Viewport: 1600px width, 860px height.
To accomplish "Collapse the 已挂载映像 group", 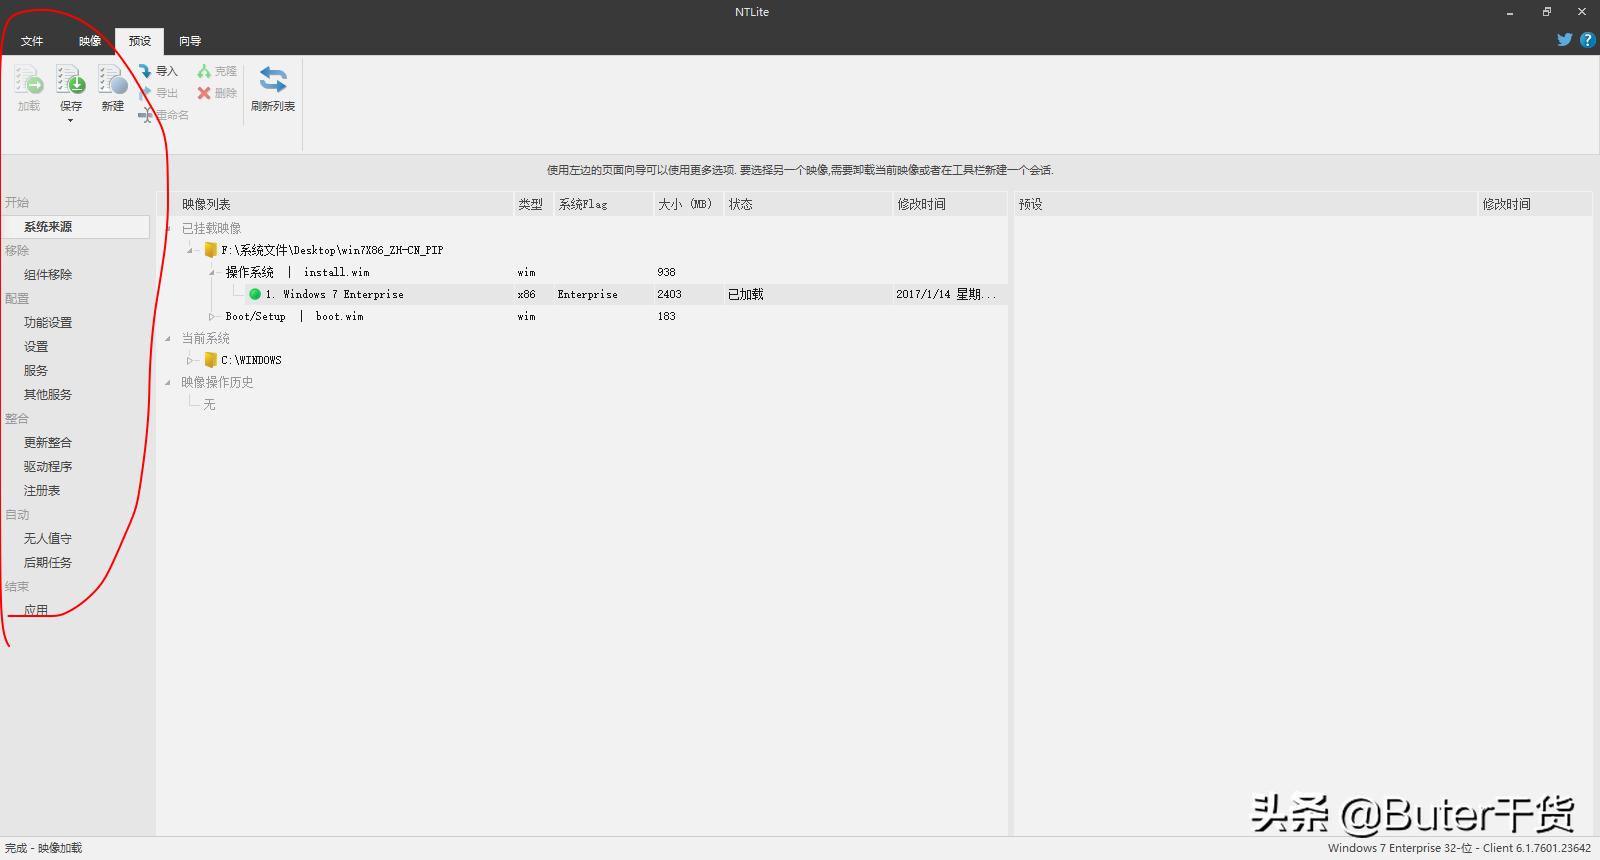I will point(168,228).
